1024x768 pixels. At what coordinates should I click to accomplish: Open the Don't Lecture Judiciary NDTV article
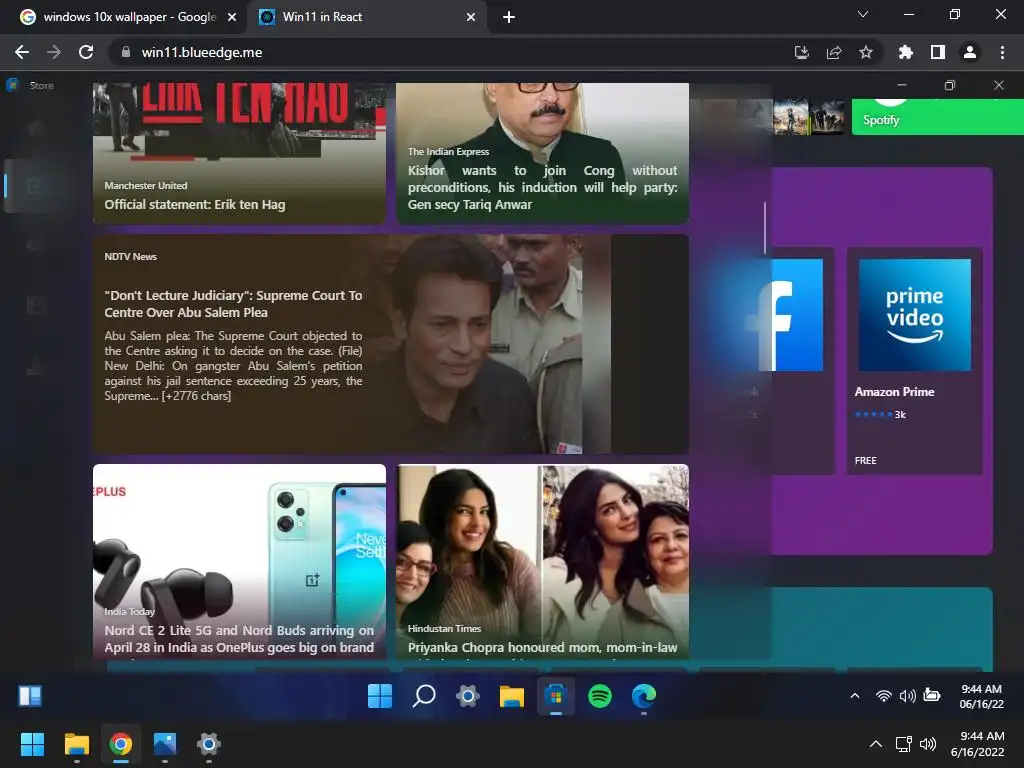point(391,344)
